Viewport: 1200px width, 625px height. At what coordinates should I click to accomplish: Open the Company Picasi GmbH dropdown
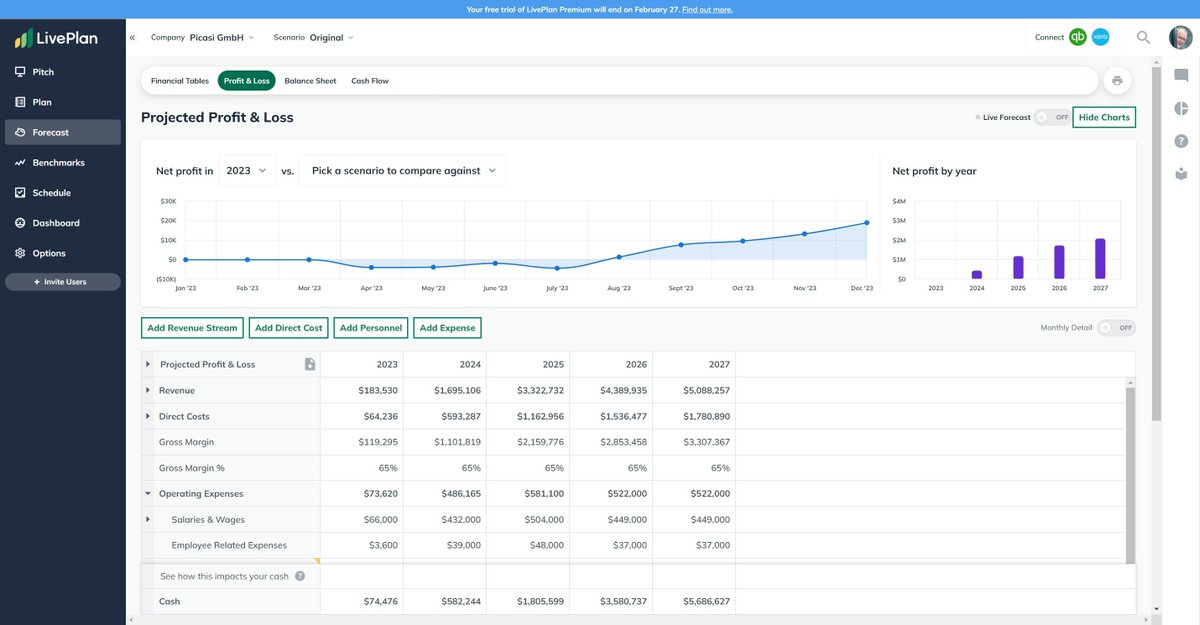click(x=203, y=38)
